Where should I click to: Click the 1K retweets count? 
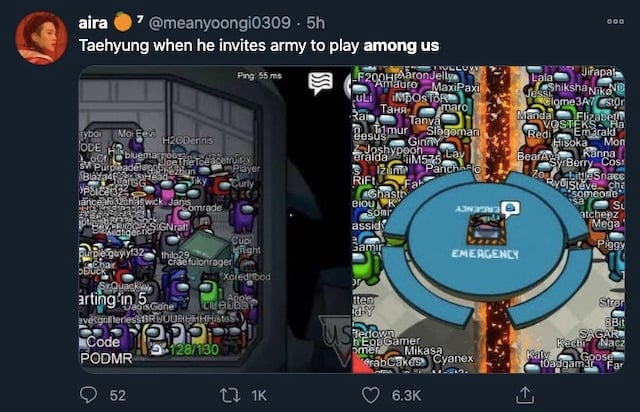coord(259,395)
